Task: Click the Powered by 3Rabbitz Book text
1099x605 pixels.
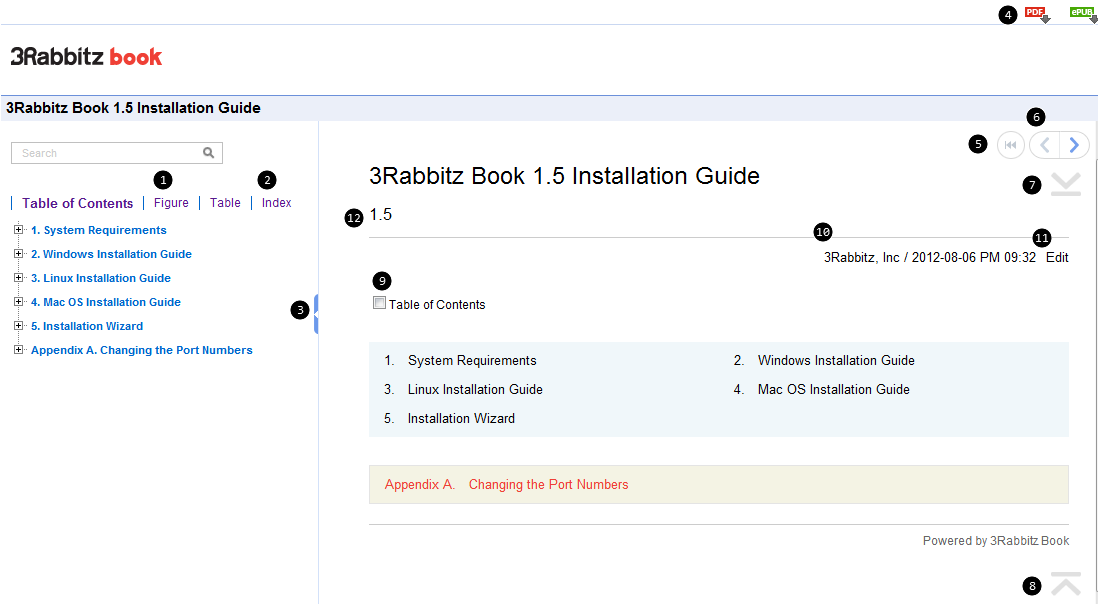Action: (x=996, y=541)
